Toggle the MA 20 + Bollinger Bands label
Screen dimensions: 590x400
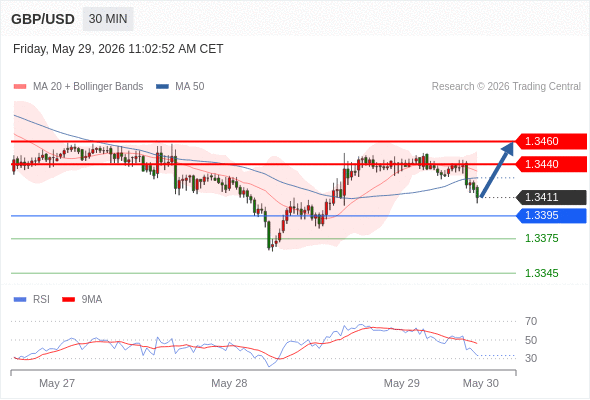[x=88, y=87]
